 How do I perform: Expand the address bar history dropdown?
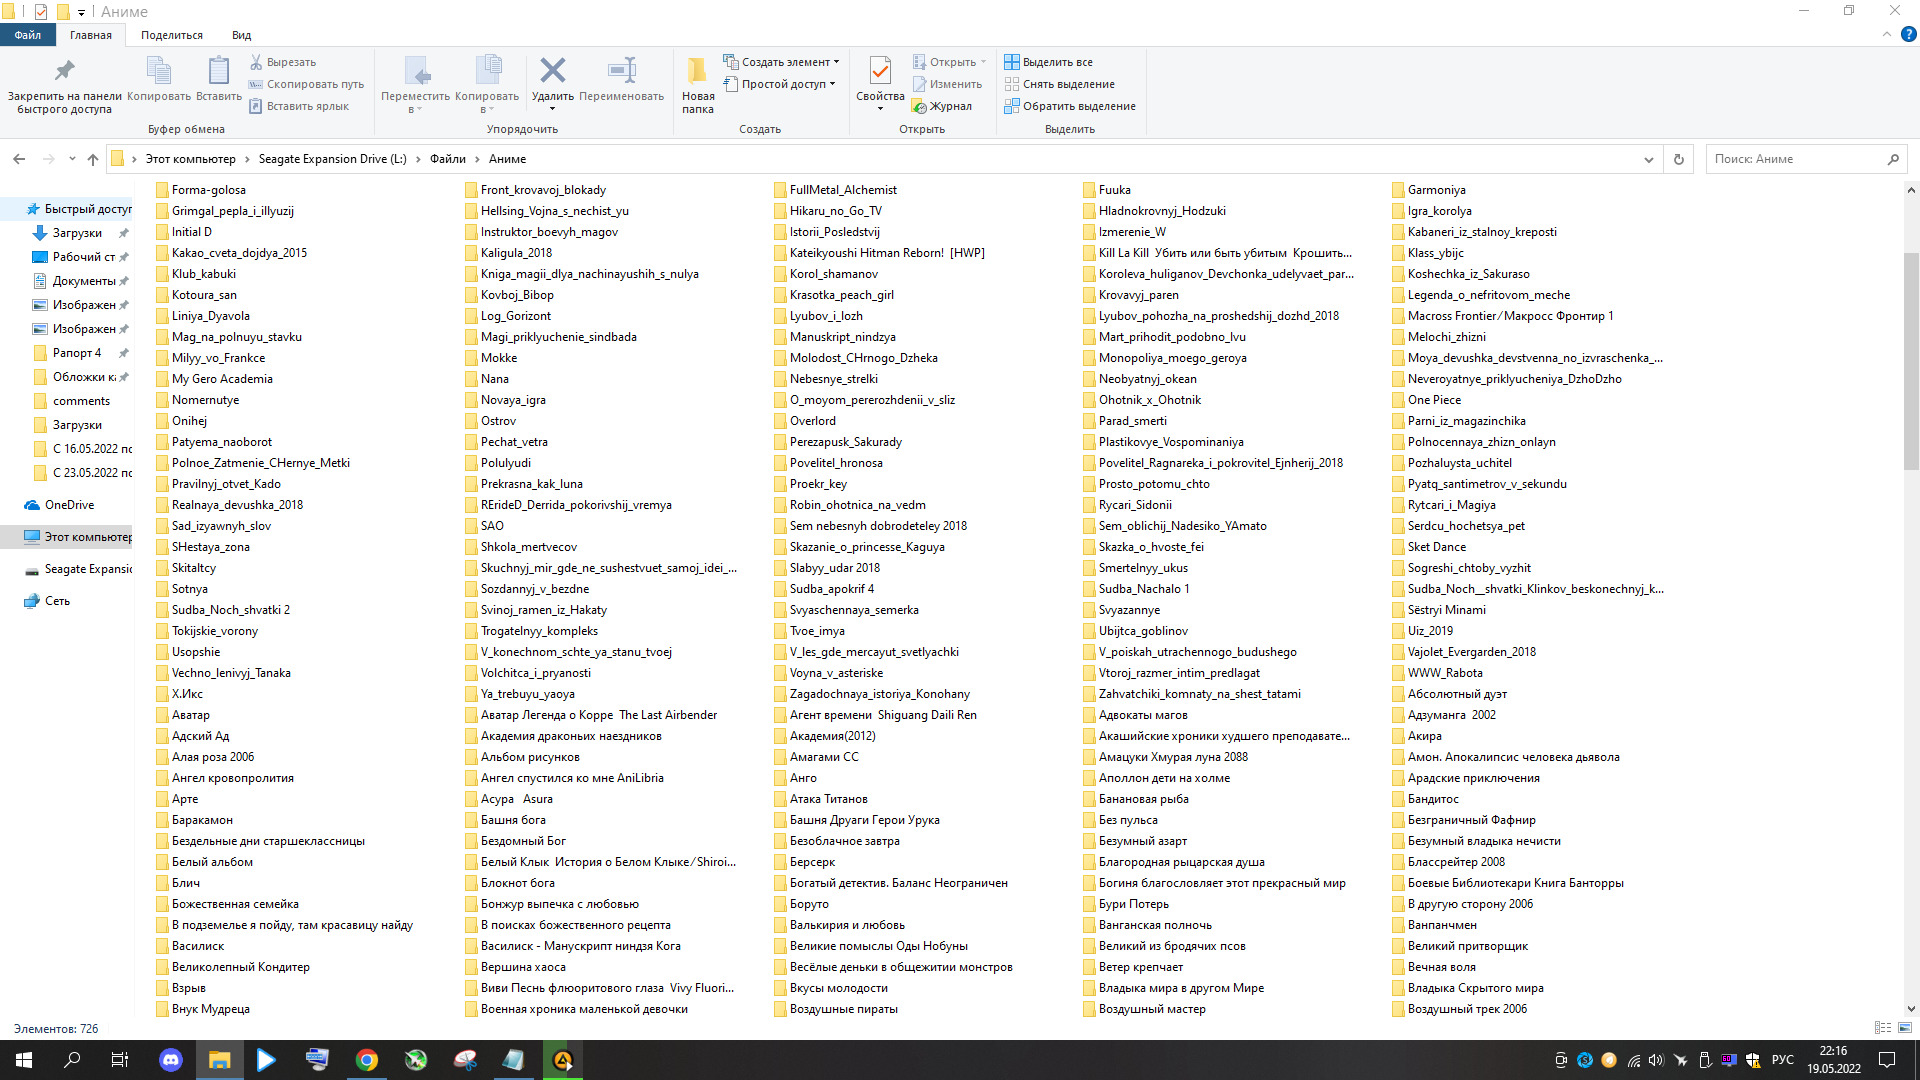tap(1648, 159)
